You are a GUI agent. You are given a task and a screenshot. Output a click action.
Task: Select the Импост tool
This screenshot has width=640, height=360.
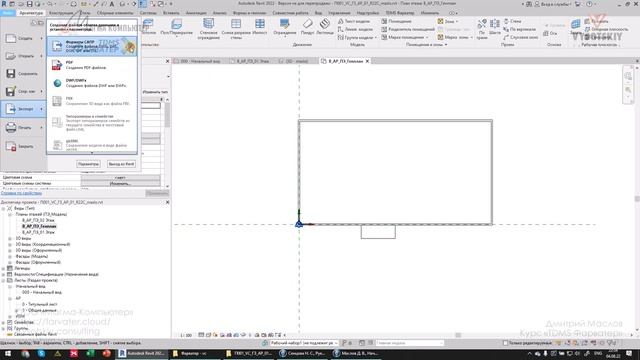point(260,27)
